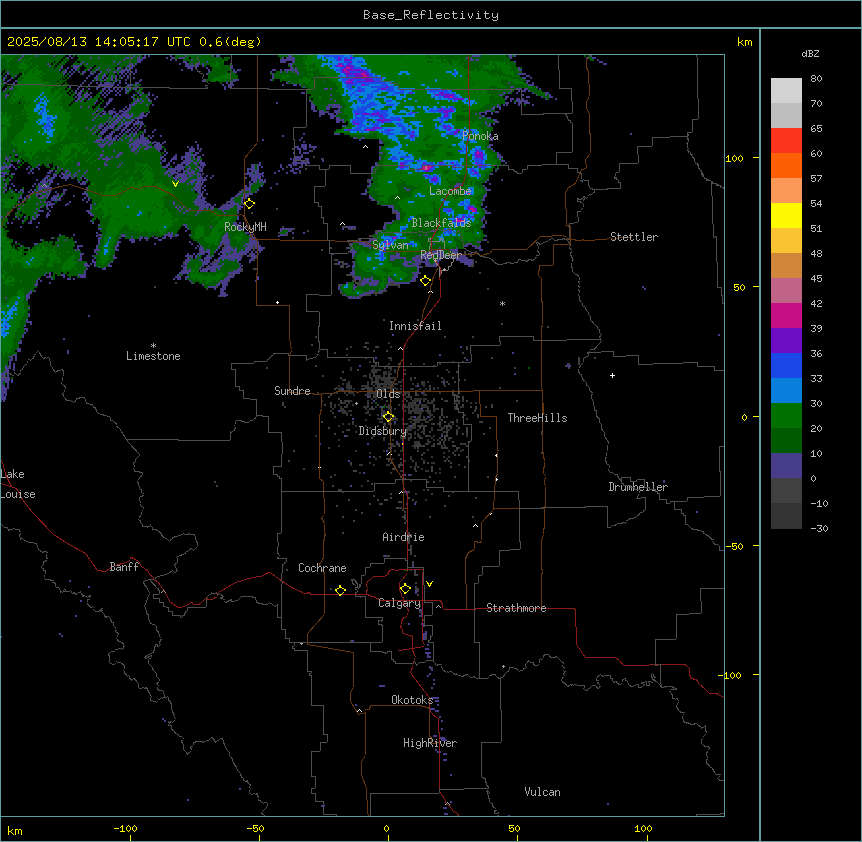Image resolution: width=862 pixels, height=842 pixels.
Task: Pick the blue 33-36 dBZ legend swatch
Action: (786, 366)
